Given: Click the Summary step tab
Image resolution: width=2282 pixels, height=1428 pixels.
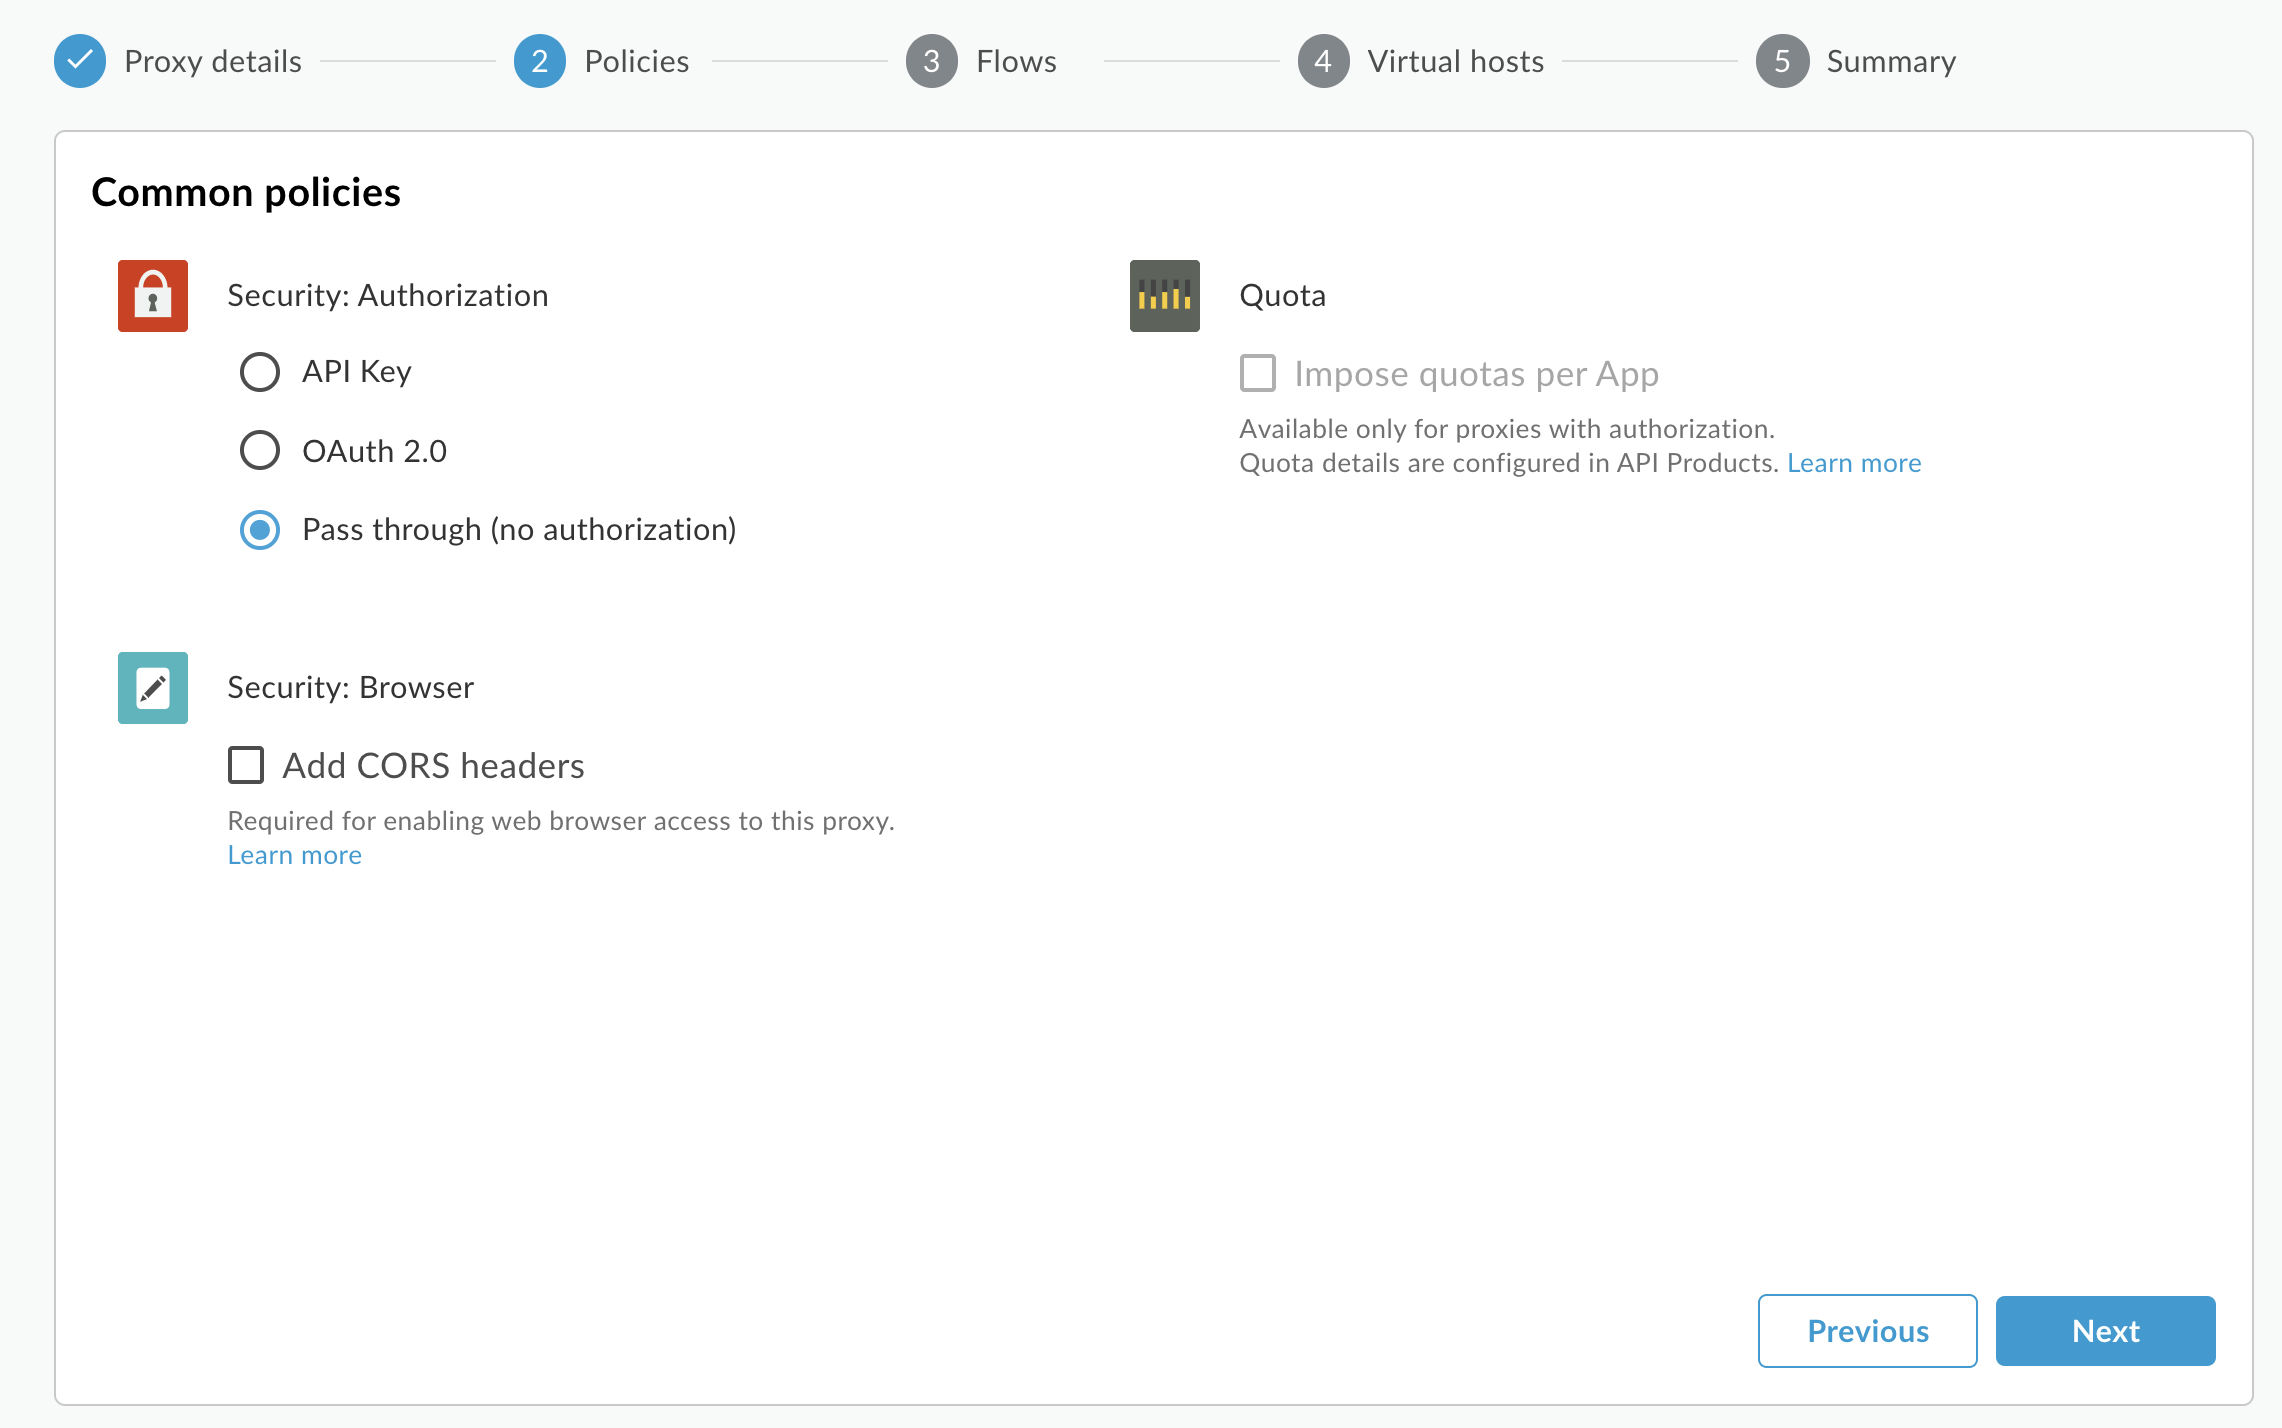Looking at the screenshot, I should (x=1856, y=61).
